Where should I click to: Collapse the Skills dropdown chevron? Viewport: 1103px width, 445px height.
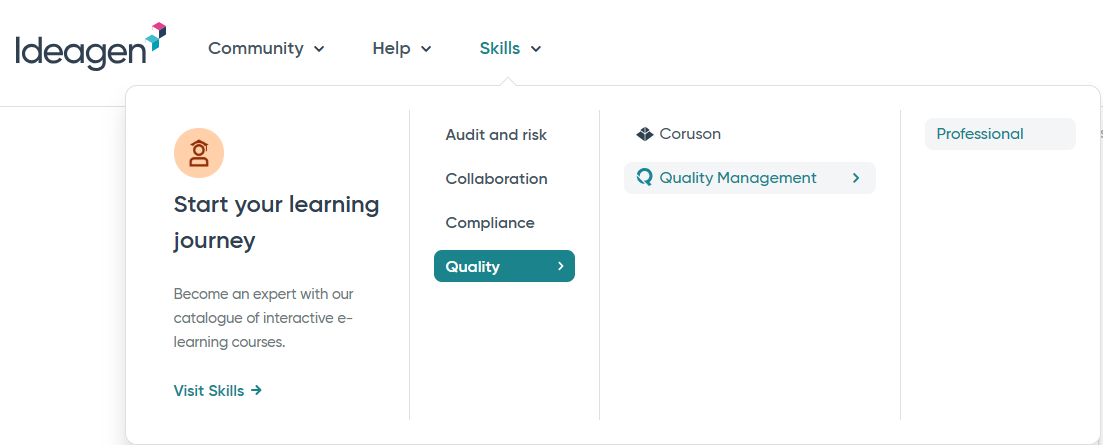535,49
